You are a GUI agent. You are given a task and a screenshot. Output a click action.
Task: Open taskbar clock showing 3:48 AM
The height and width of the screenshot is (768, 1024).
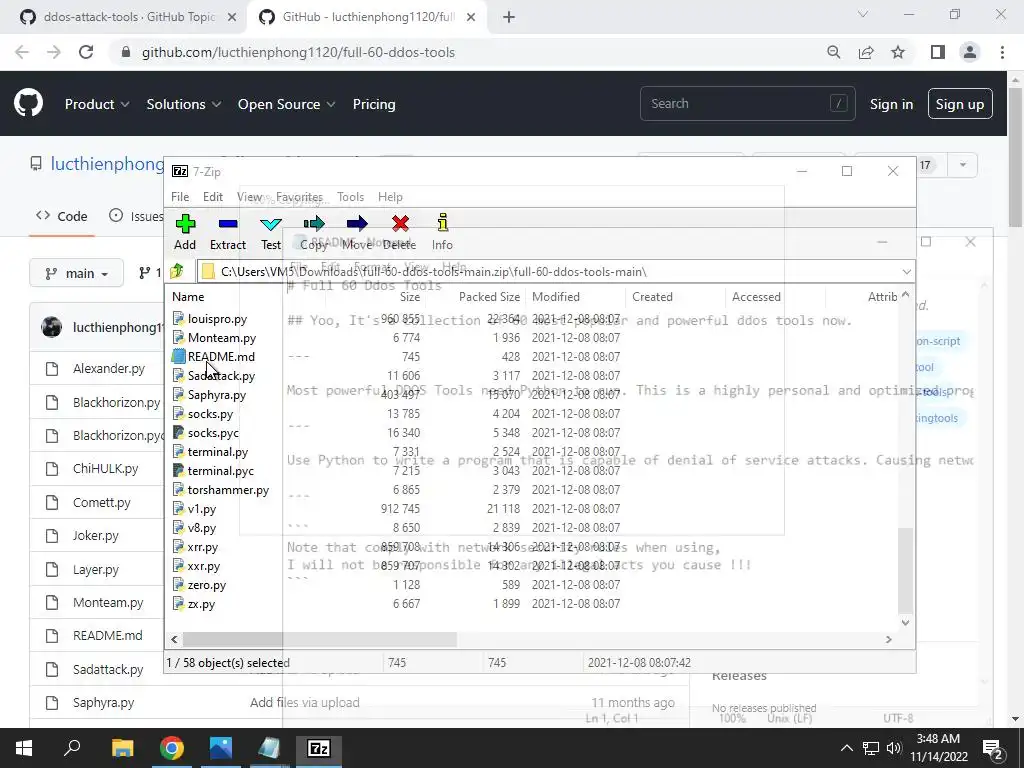point(938,748)
